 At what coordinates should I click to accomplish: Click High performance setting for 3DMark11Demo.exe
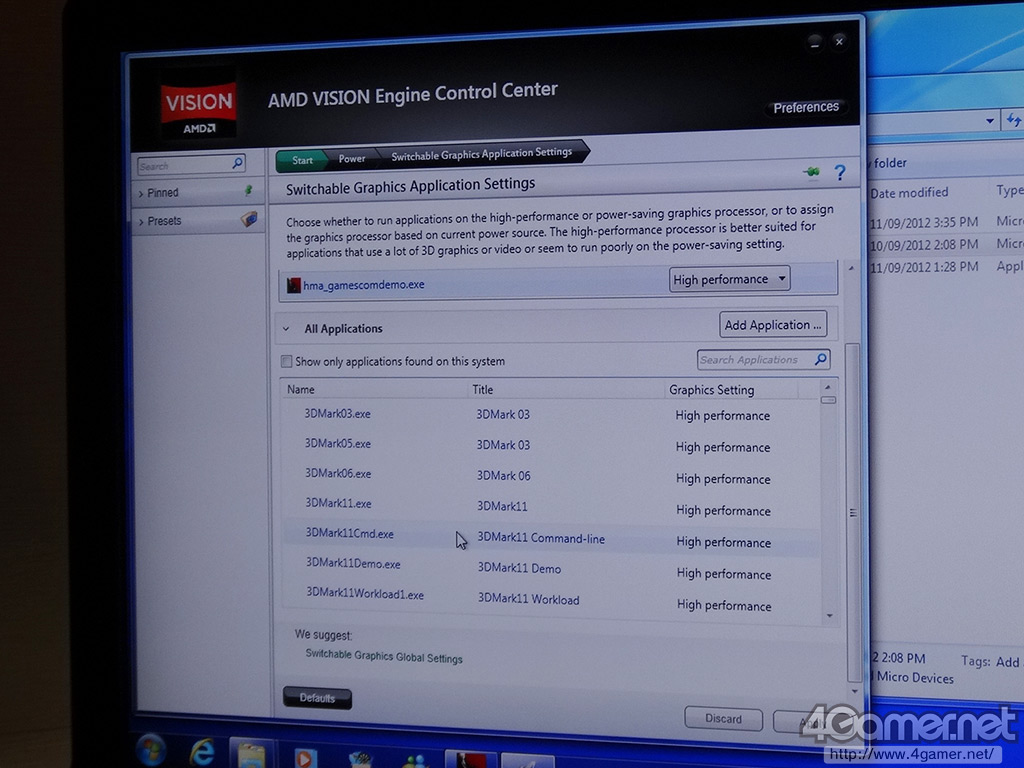(x=724, y=573)
